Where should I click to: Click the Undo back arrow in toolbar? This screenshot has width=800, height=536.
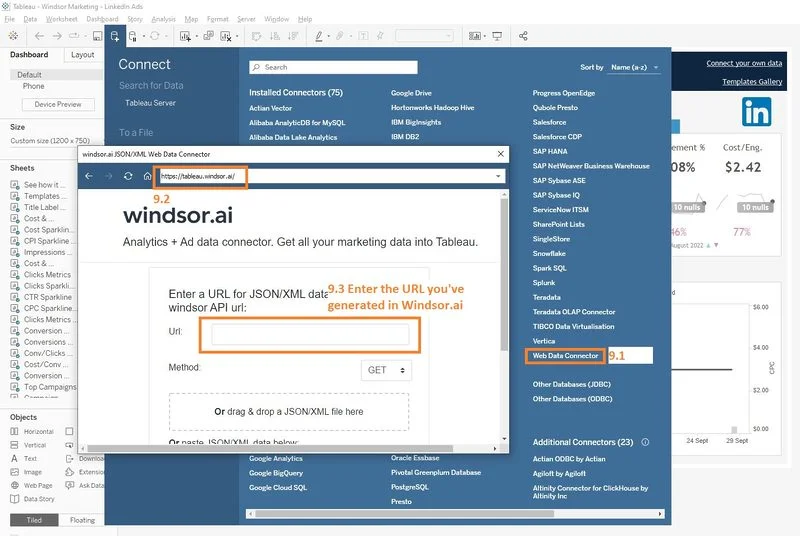tap(39, 36)
